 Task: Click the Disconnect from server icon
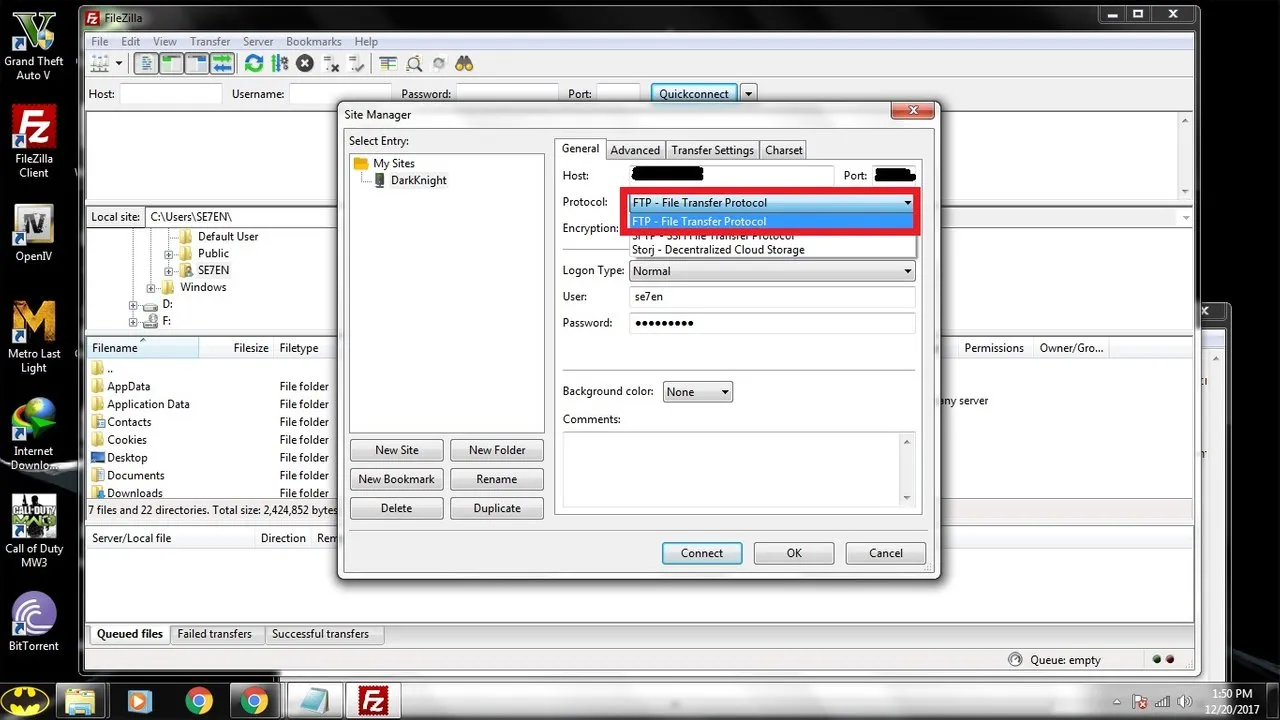click(331, 64)
